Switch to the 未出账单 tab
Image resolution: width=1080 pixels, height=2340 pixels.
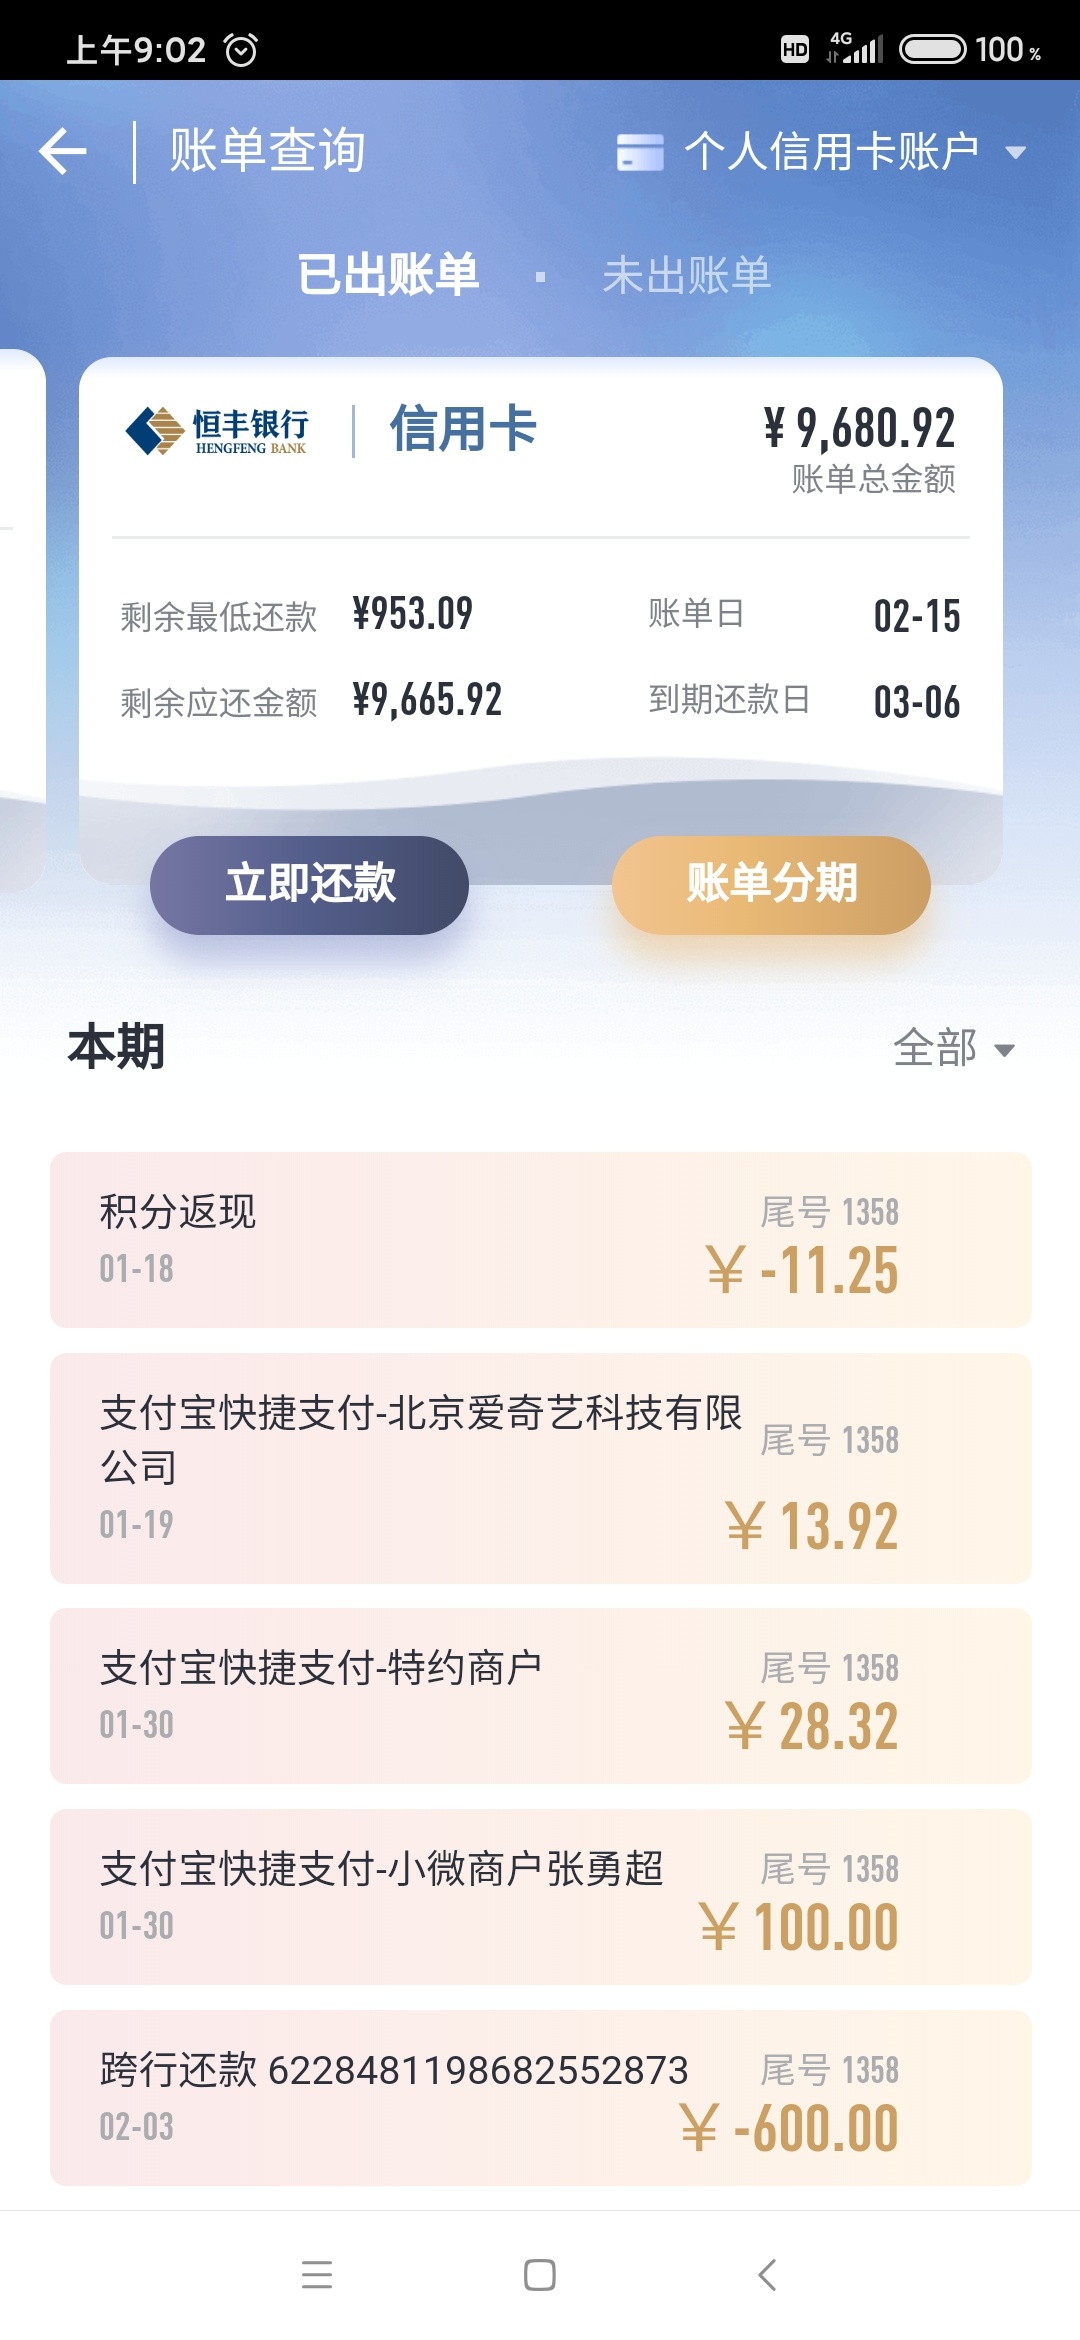tap(686, 275)
